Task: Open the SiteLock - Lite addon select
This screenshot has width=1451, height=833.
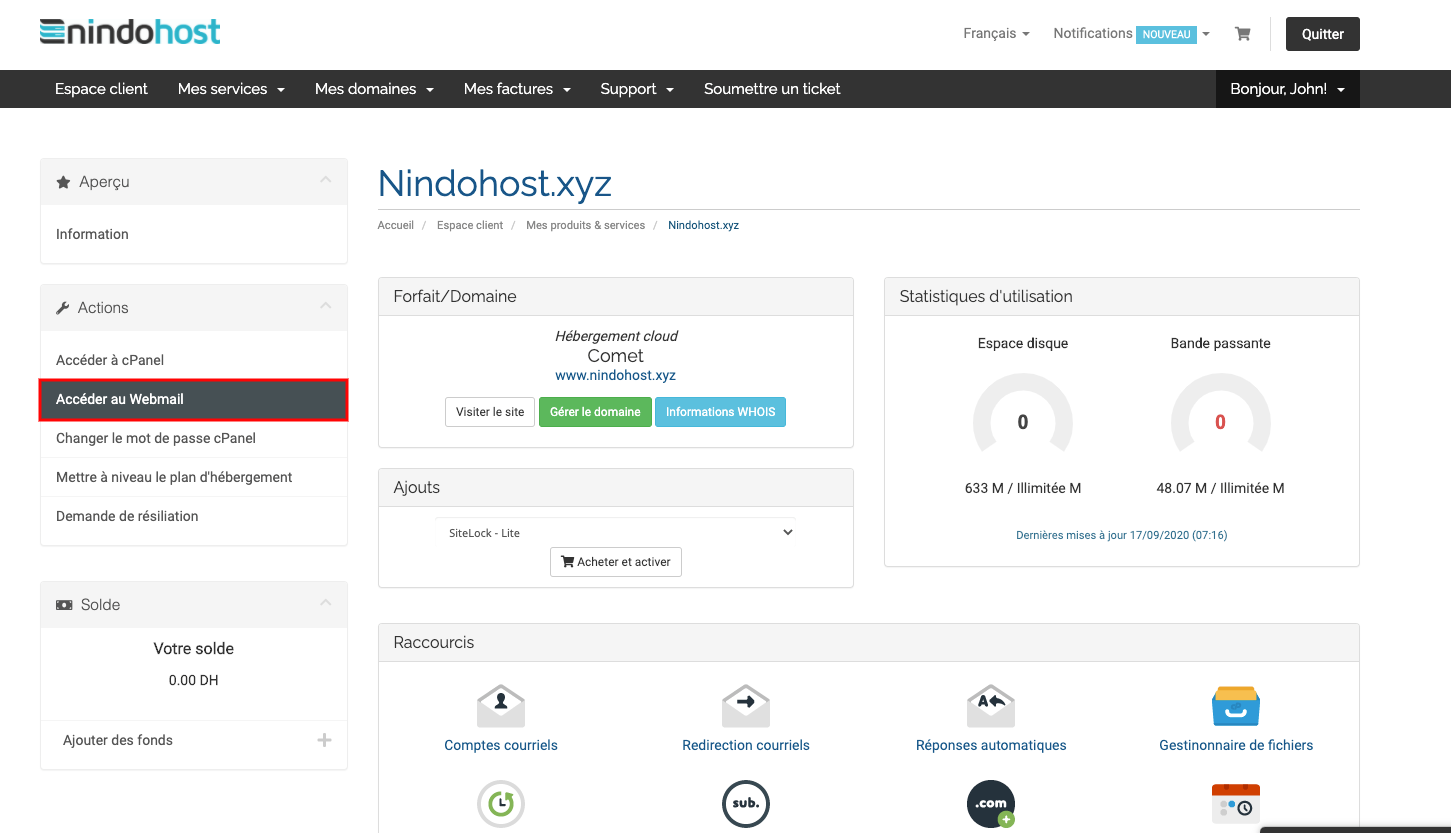Action: coord(616,533)
